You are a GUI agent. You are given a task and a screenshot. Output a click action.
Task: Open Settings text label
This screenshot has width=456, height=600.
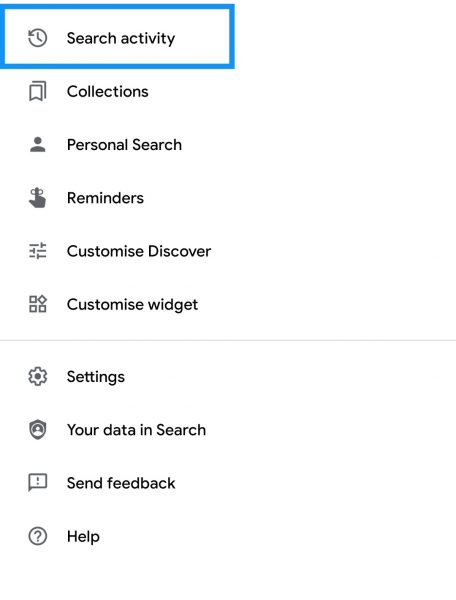point(96,377)
